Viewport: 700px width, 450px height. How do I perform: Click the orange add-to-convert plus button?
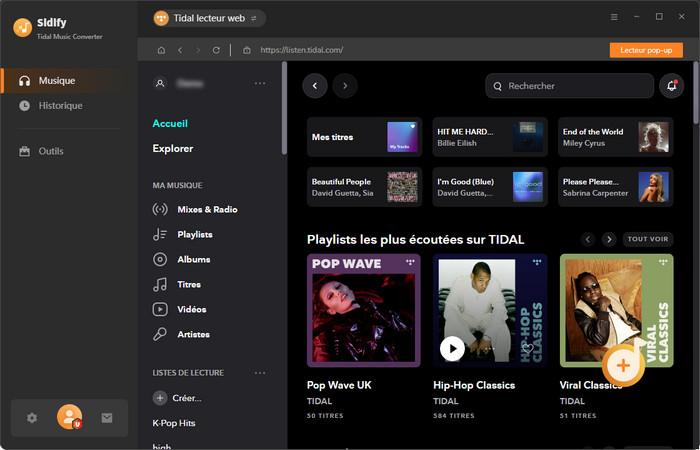[x=623, y=365]
